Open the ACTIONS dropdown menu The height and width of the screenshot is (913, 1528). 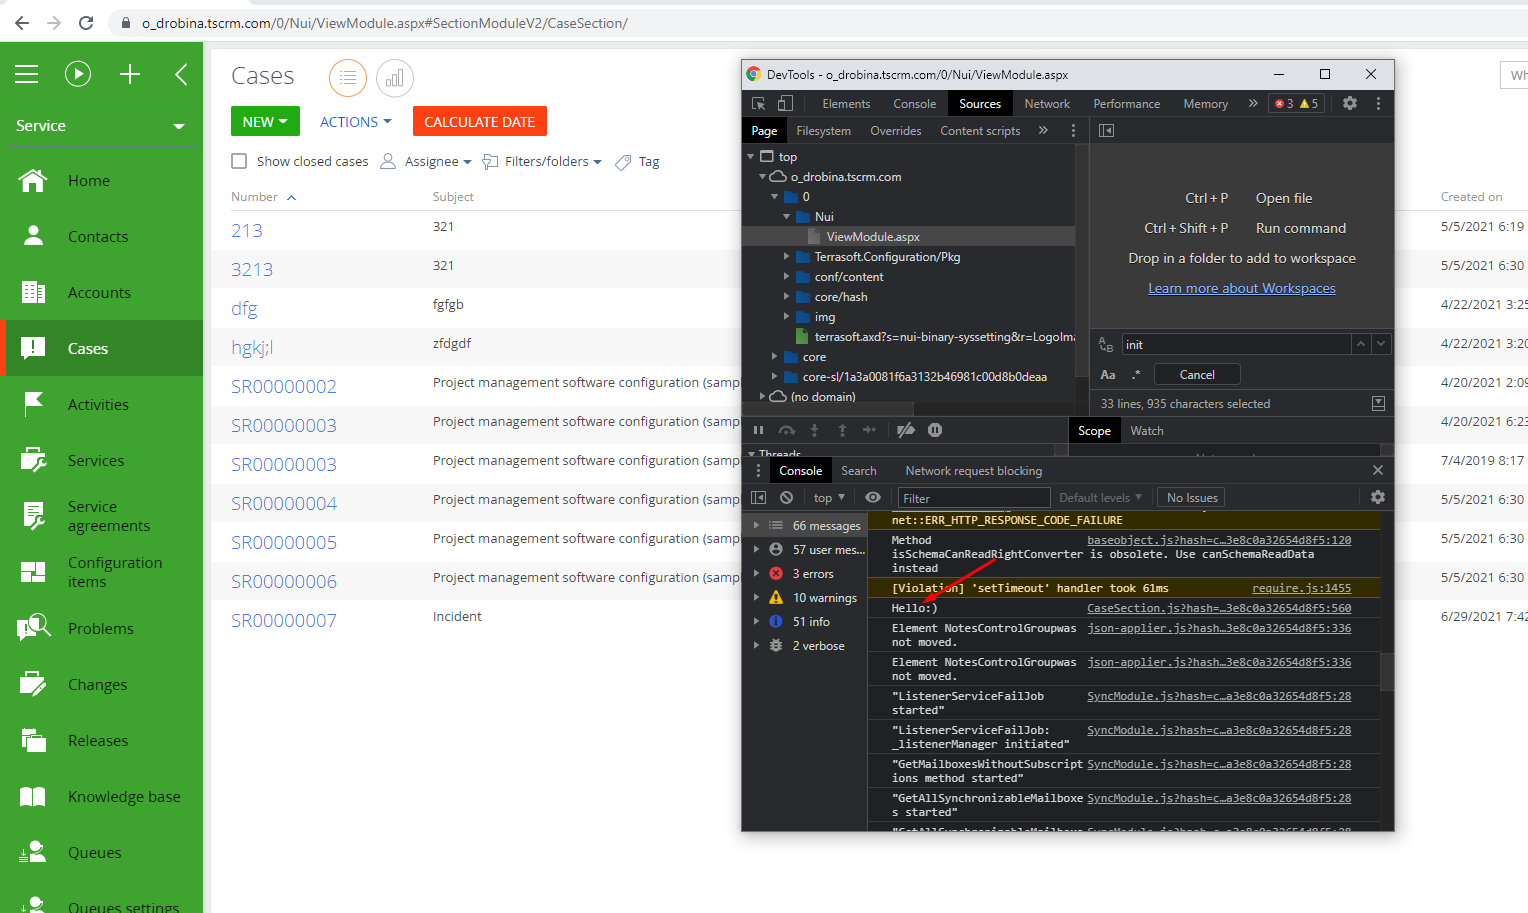[x=355, y=122]
